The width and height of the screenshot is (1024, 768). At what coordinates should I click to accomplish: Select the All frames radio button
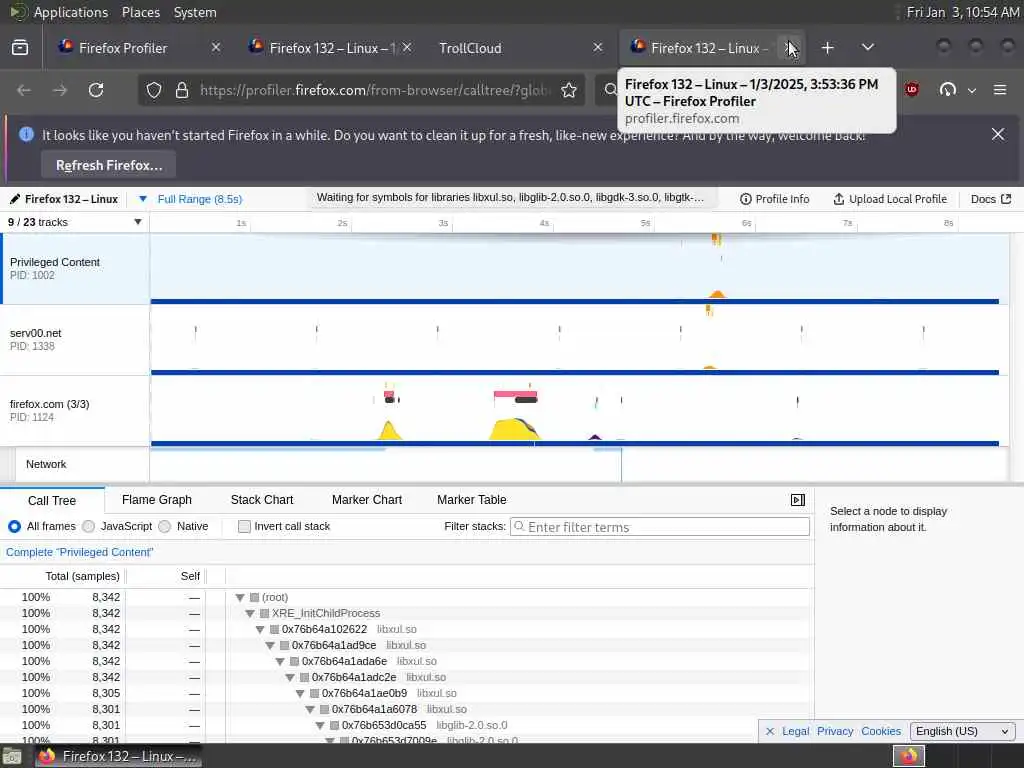14,526
